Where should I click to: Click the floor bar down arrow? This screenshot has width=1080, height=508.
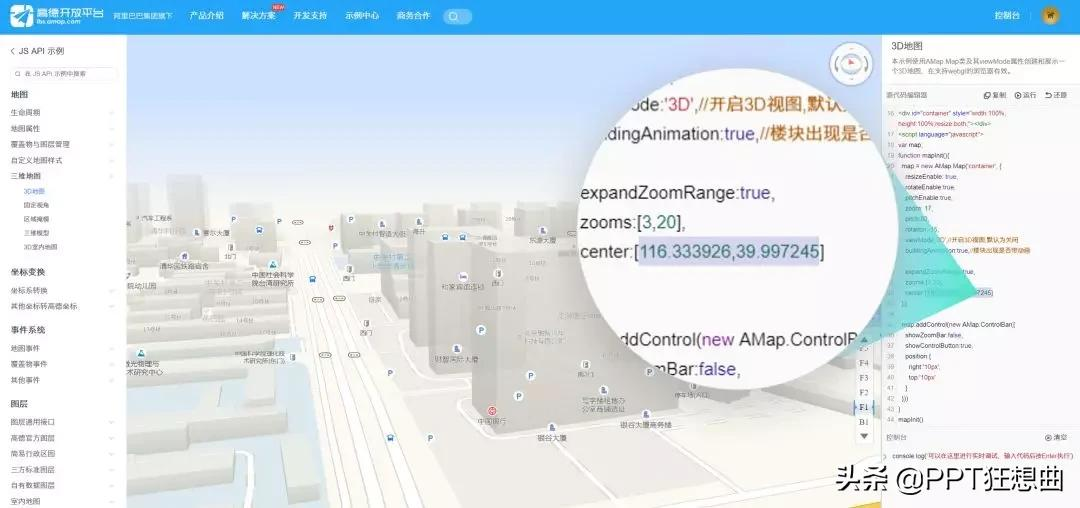pos(864,436)
